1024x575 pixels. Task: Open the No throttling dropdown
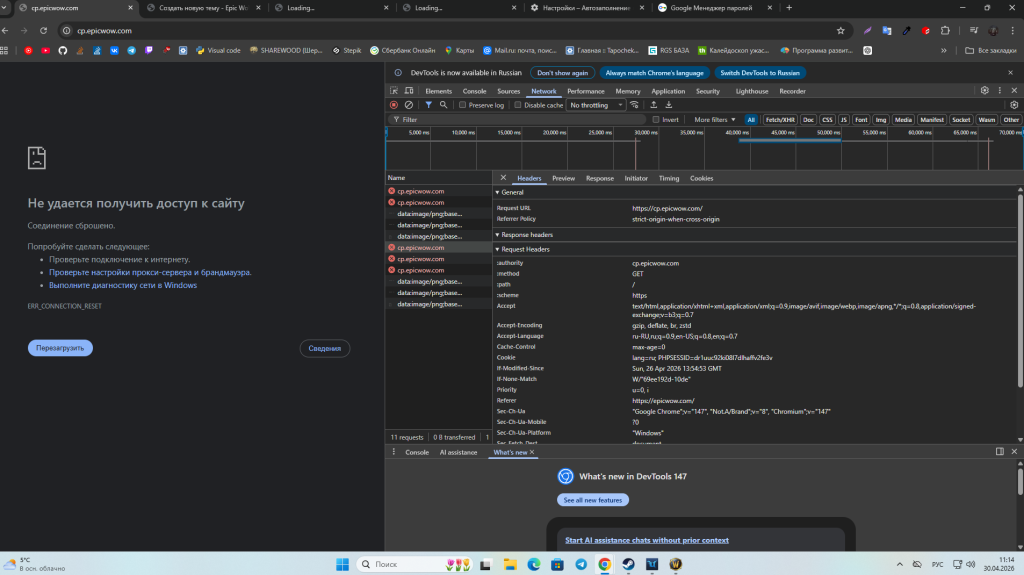click(x=596, y=105)
